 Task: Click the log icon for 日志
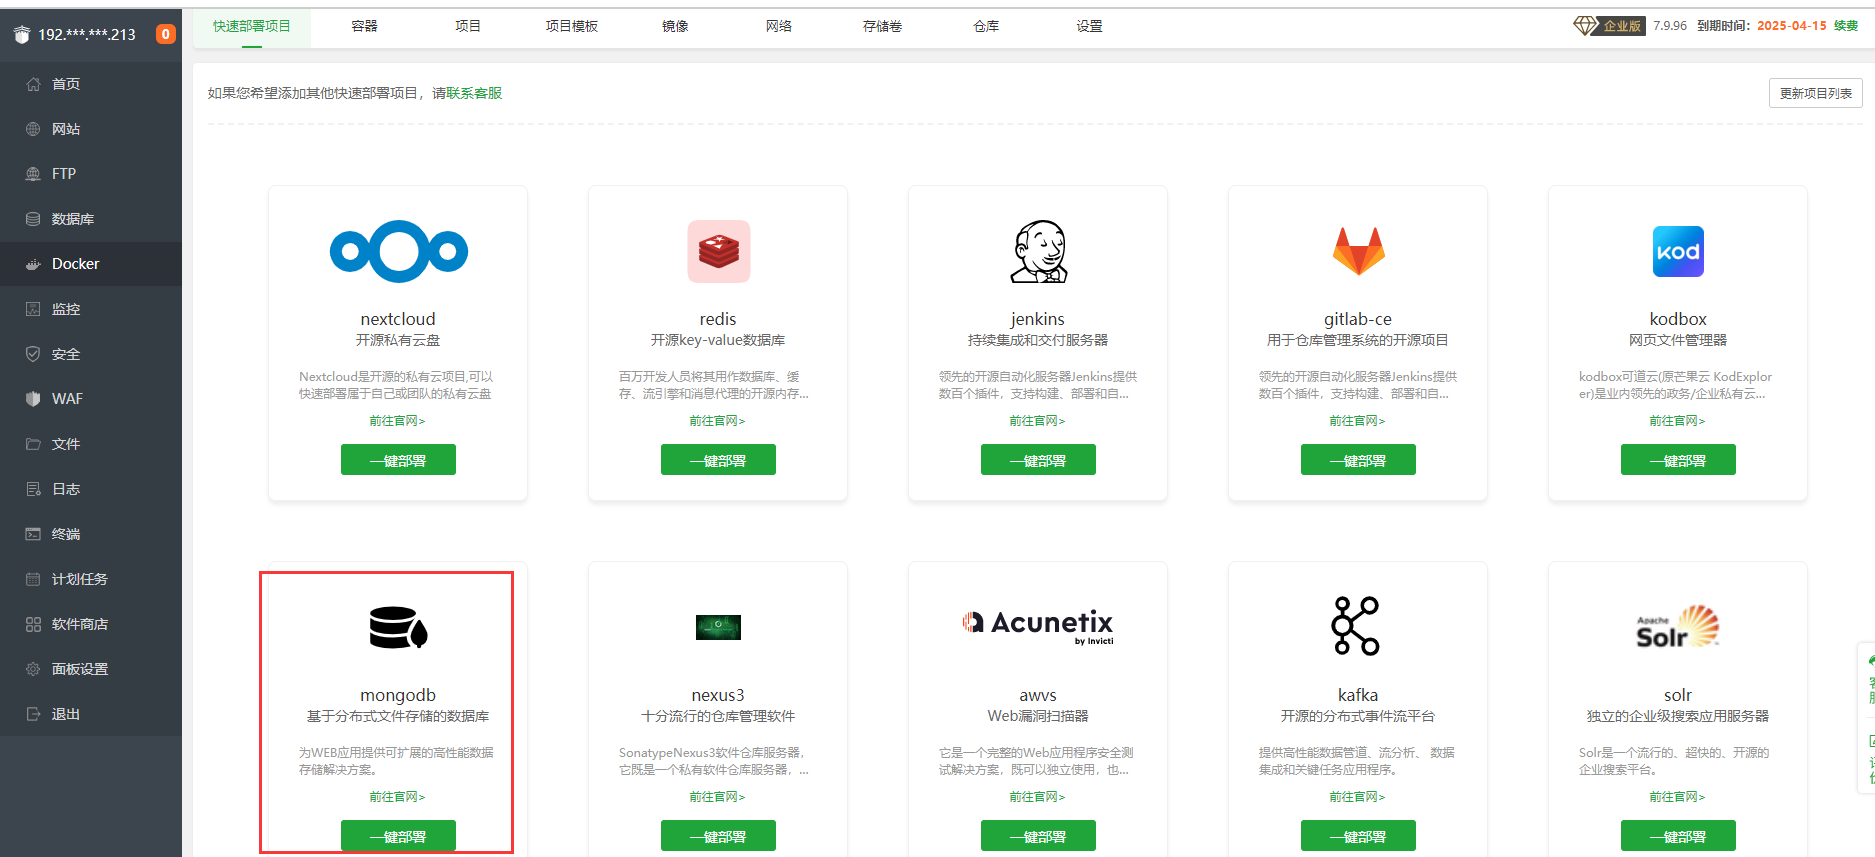click(33, 489)
